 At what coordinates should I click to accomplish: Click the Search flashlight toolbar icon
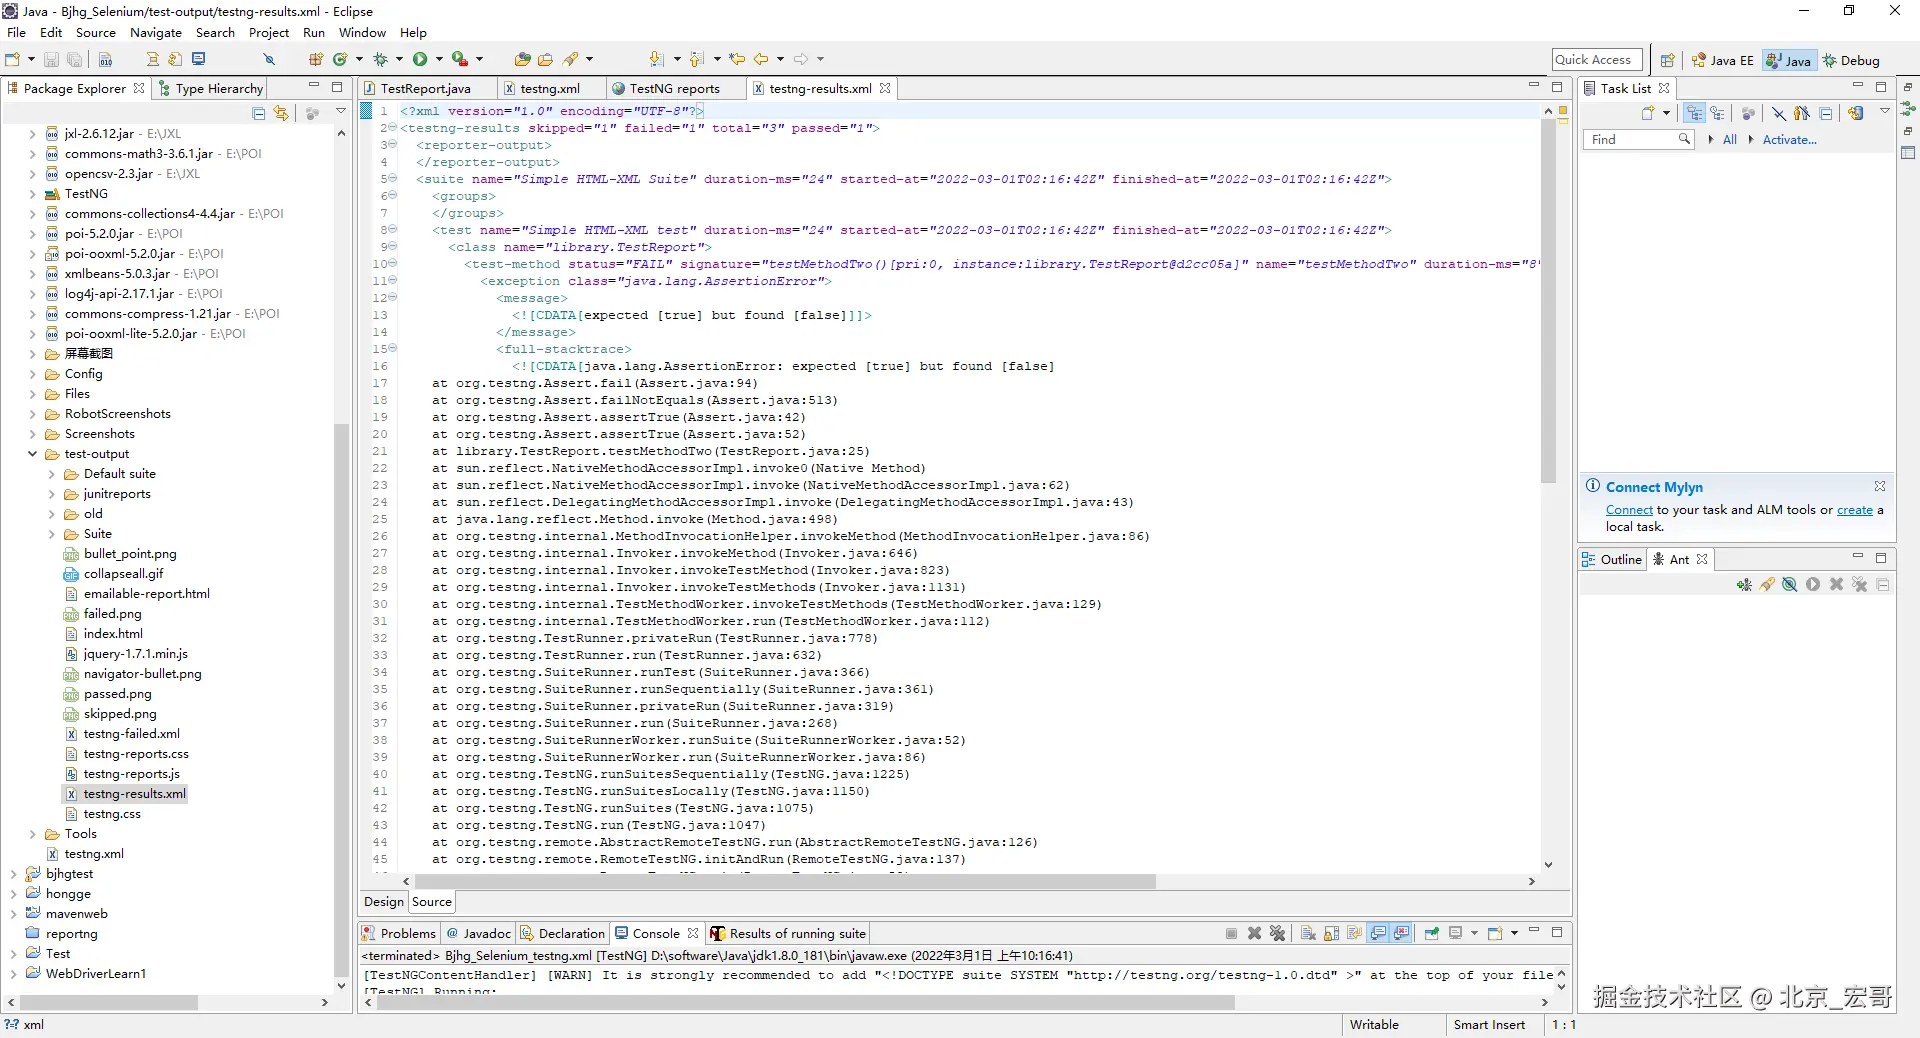(x=571, y=60)
